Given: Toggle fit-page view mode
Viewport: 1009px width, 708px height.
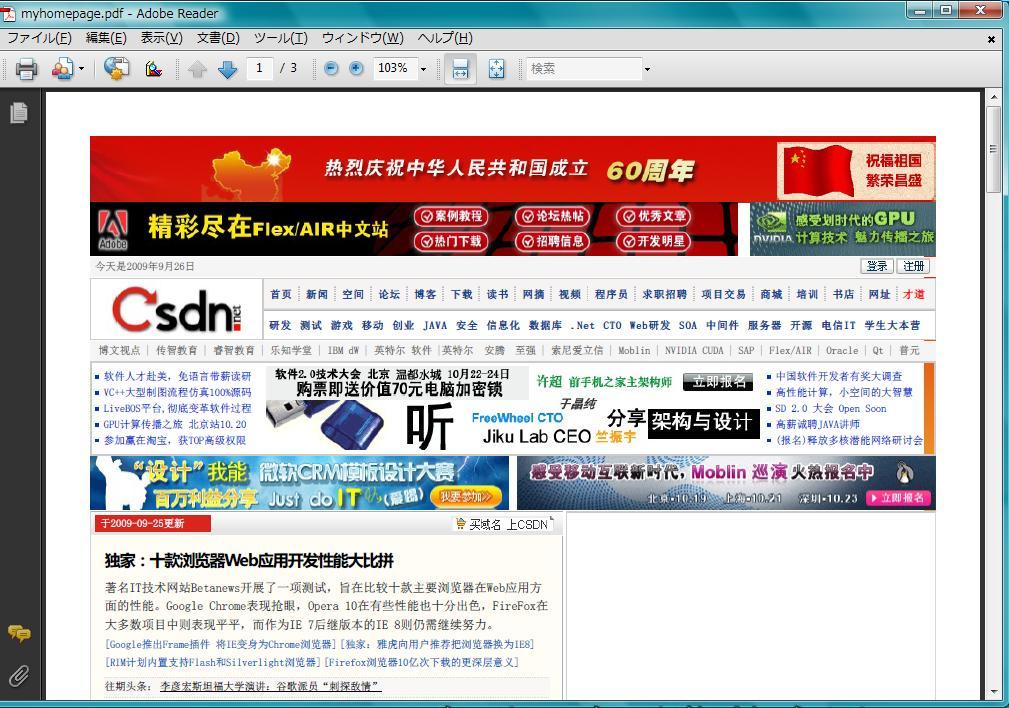Looking at the screenshot, I should tap(495, 69).
